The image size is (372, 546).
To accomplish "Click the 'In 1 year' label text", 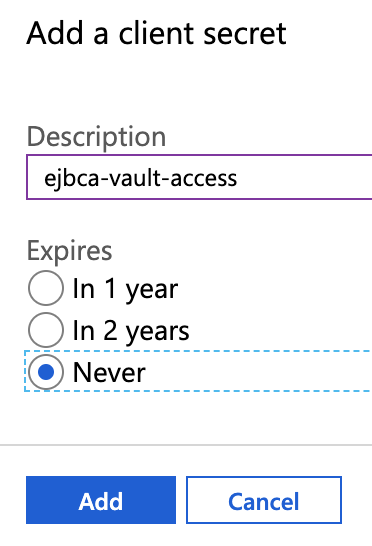I will point(125,289).
